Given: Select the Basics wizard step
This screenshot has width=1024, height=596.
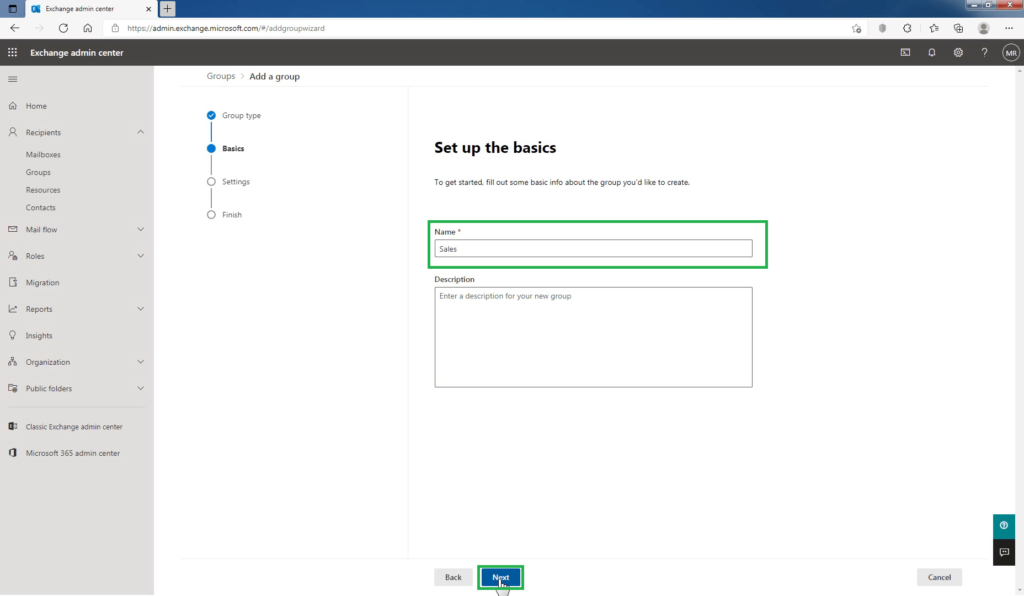Looking at the screenshot, I should coord(225,149).
